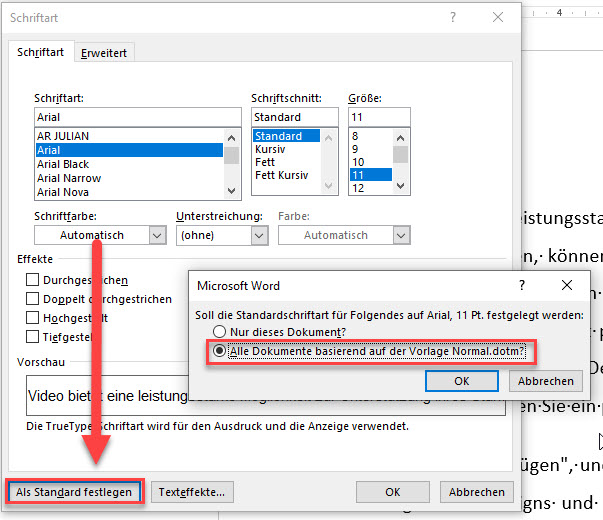603x520 pixels.
Task: Click Als Standard festlegen button
Action: 74,492
